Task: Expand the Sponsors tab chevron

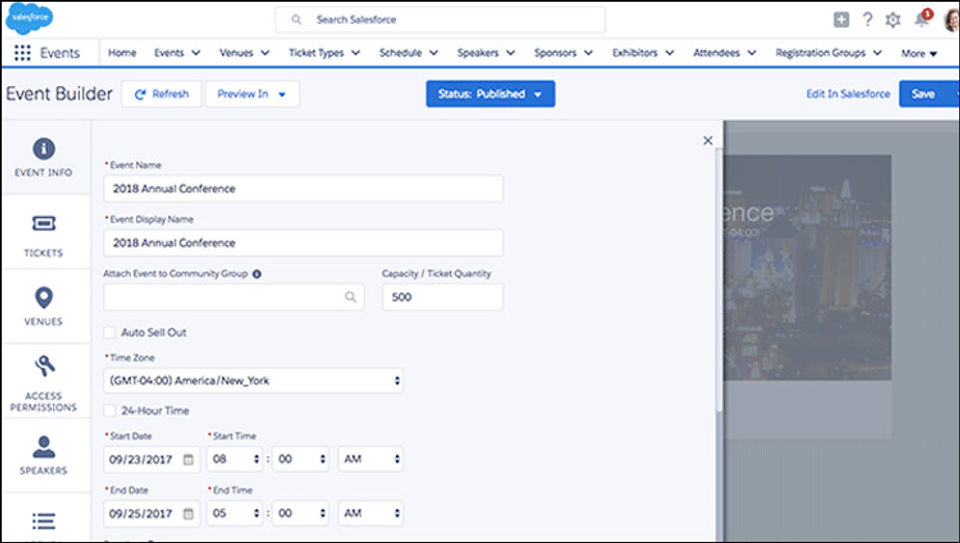Action: click(x=588, y=53)
